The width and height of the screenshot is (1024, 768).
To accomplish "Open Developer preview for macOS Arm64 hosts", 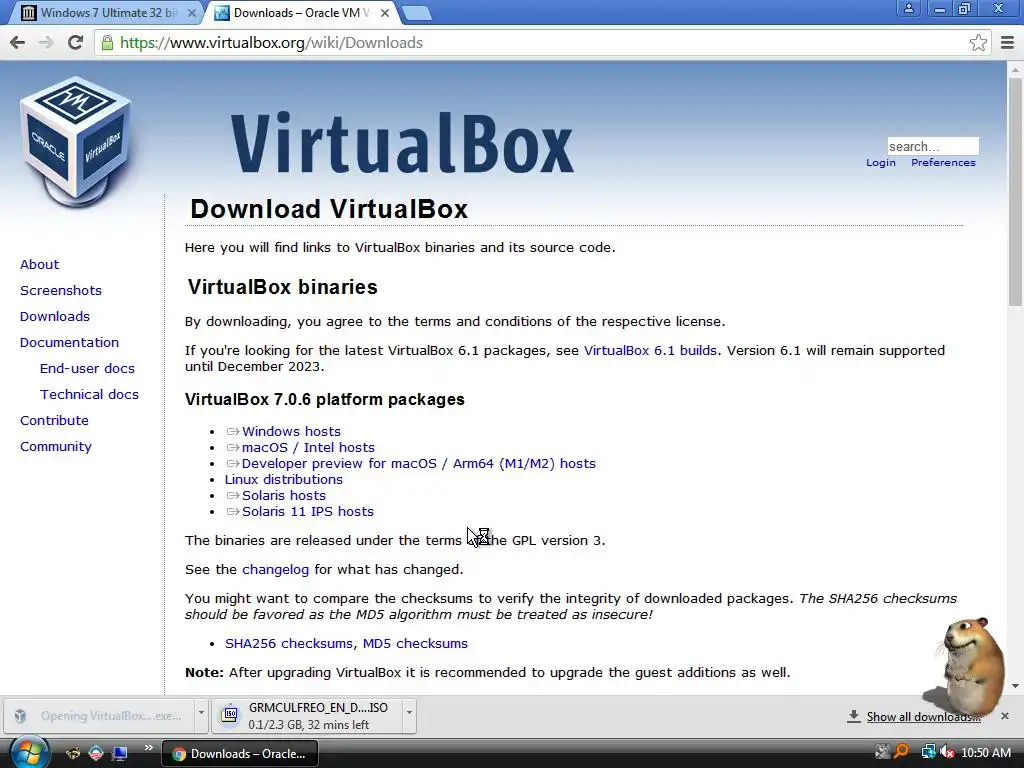I will pos(419,464).
